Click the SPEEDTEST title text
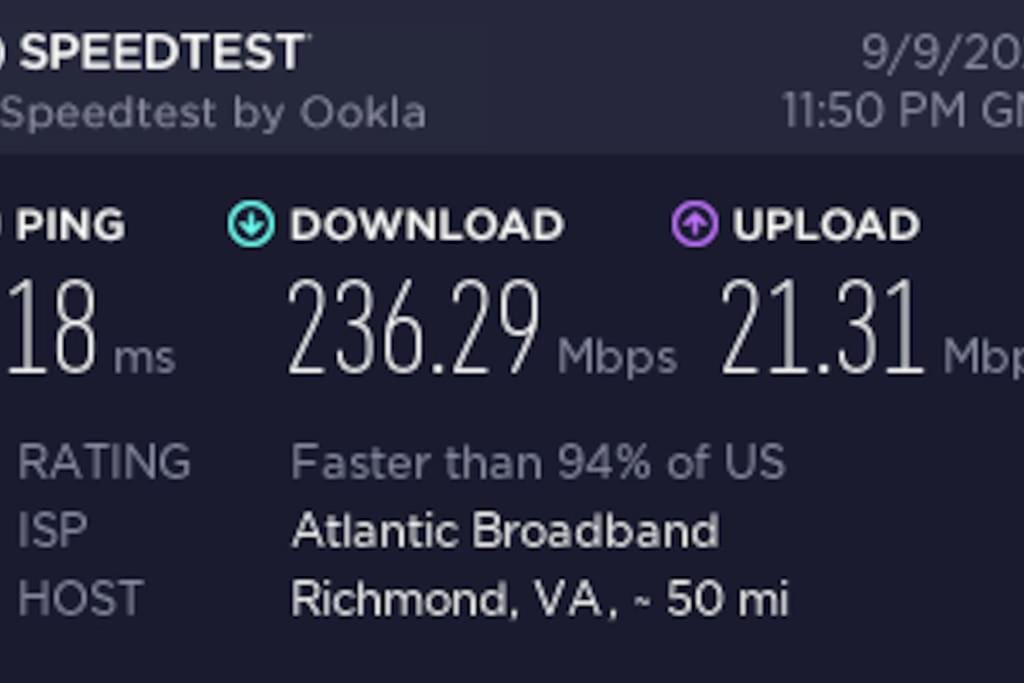This screenshot has height=683, width=1024. [x=164, y=52]
